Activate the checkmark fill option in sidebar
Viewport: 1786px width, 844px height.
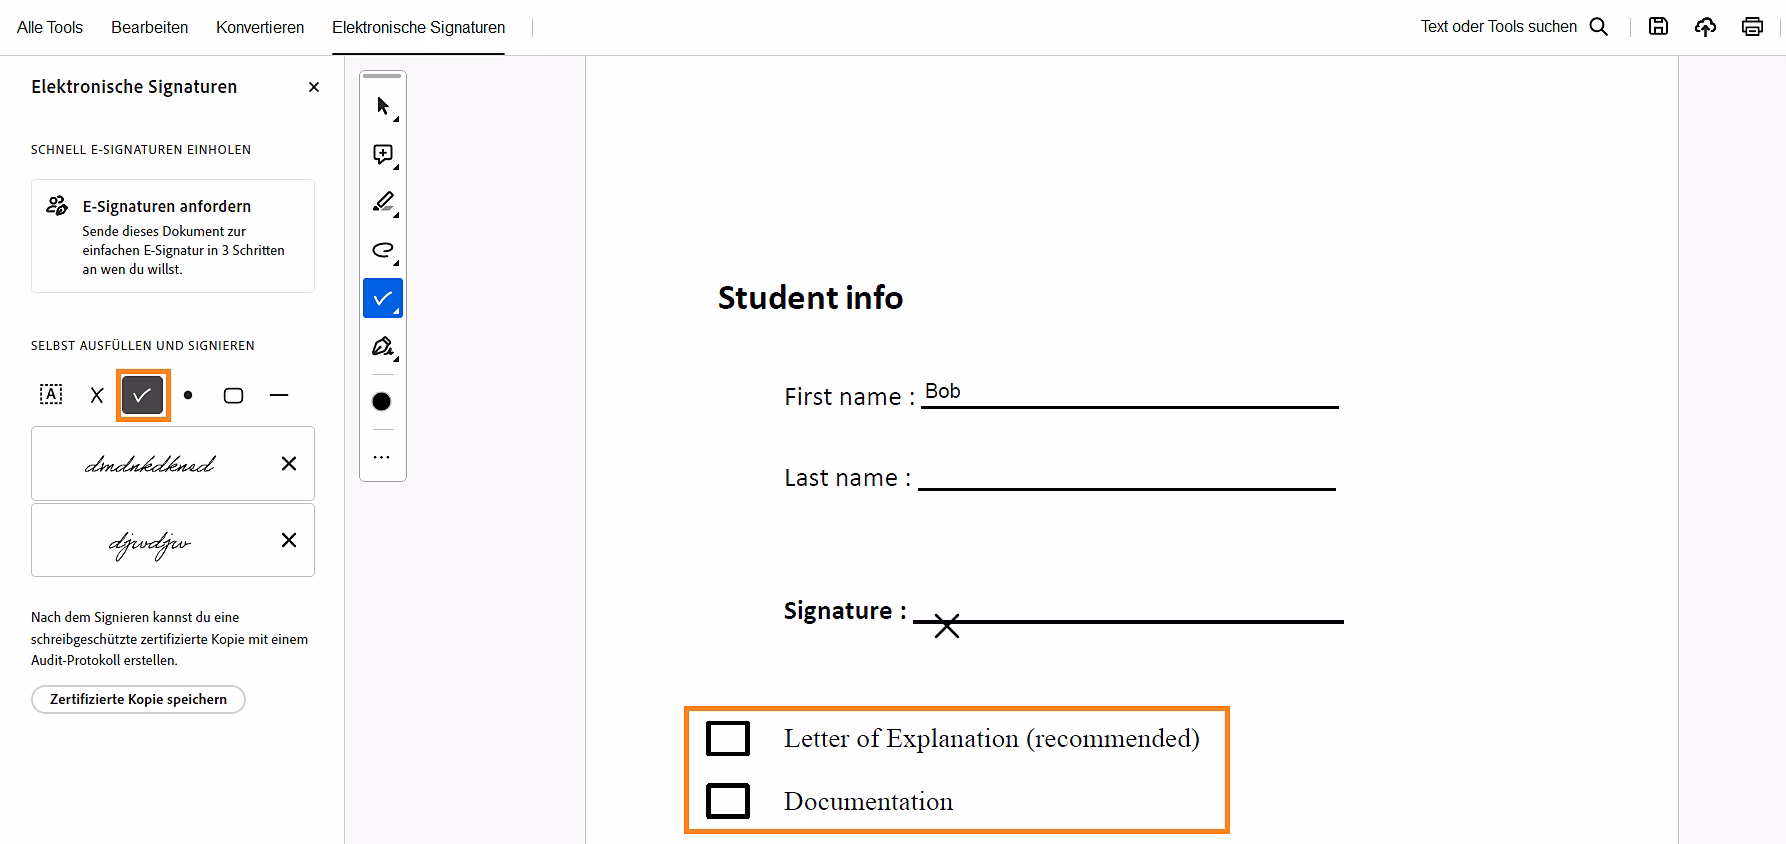[x=143, y=395]
